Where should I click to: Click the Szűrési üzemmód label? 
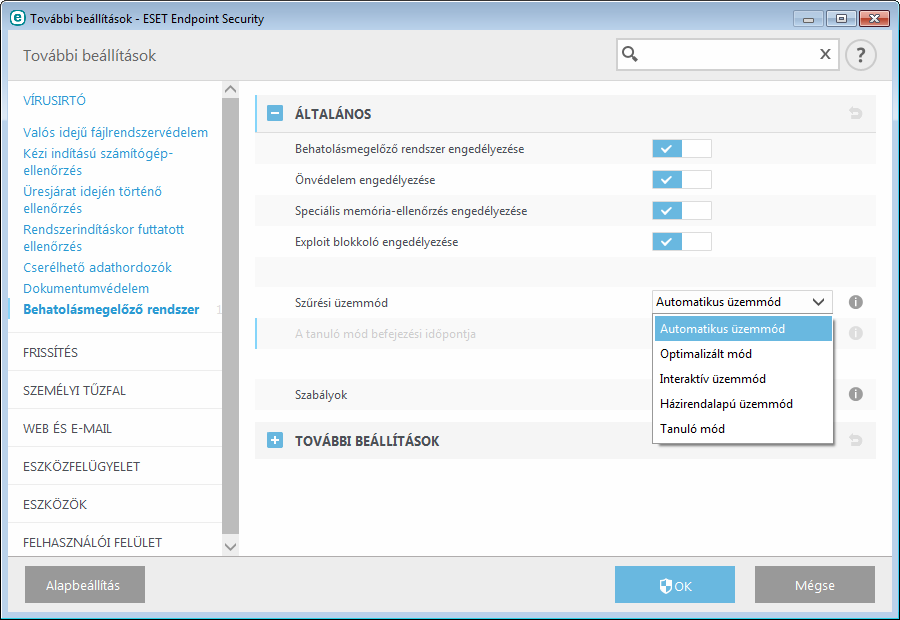(342, 303)
